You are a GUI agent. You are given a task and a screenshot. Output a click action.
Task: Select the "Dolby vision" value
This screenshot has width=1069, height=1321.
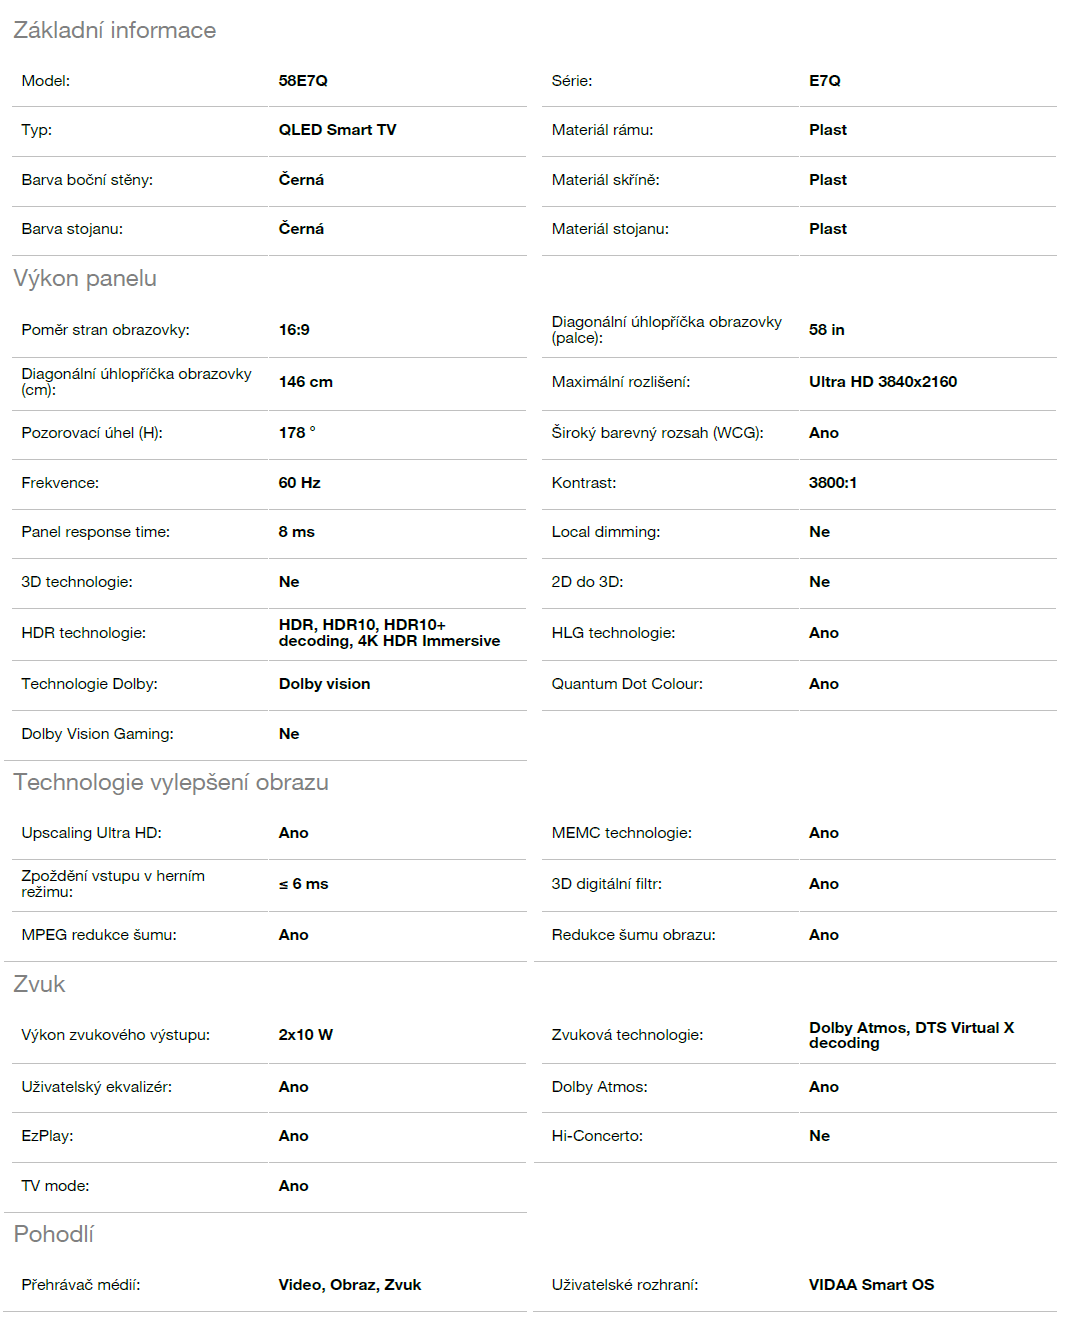324,684
